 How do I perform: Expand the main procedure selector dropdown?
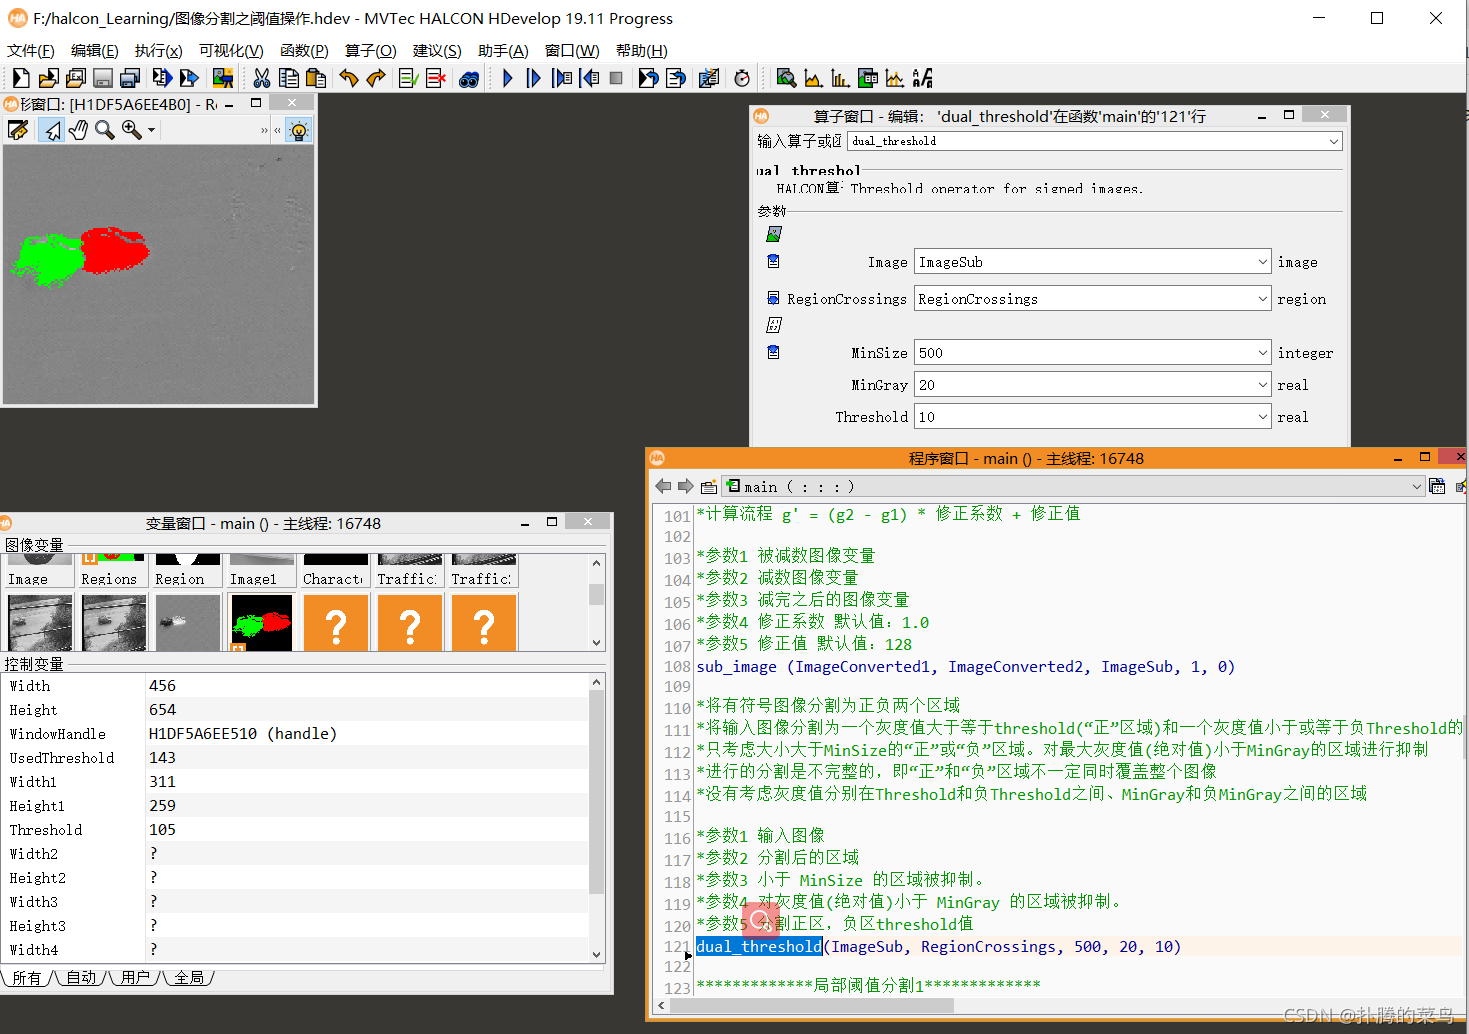pyautogui.click(x=1416, y=487)
